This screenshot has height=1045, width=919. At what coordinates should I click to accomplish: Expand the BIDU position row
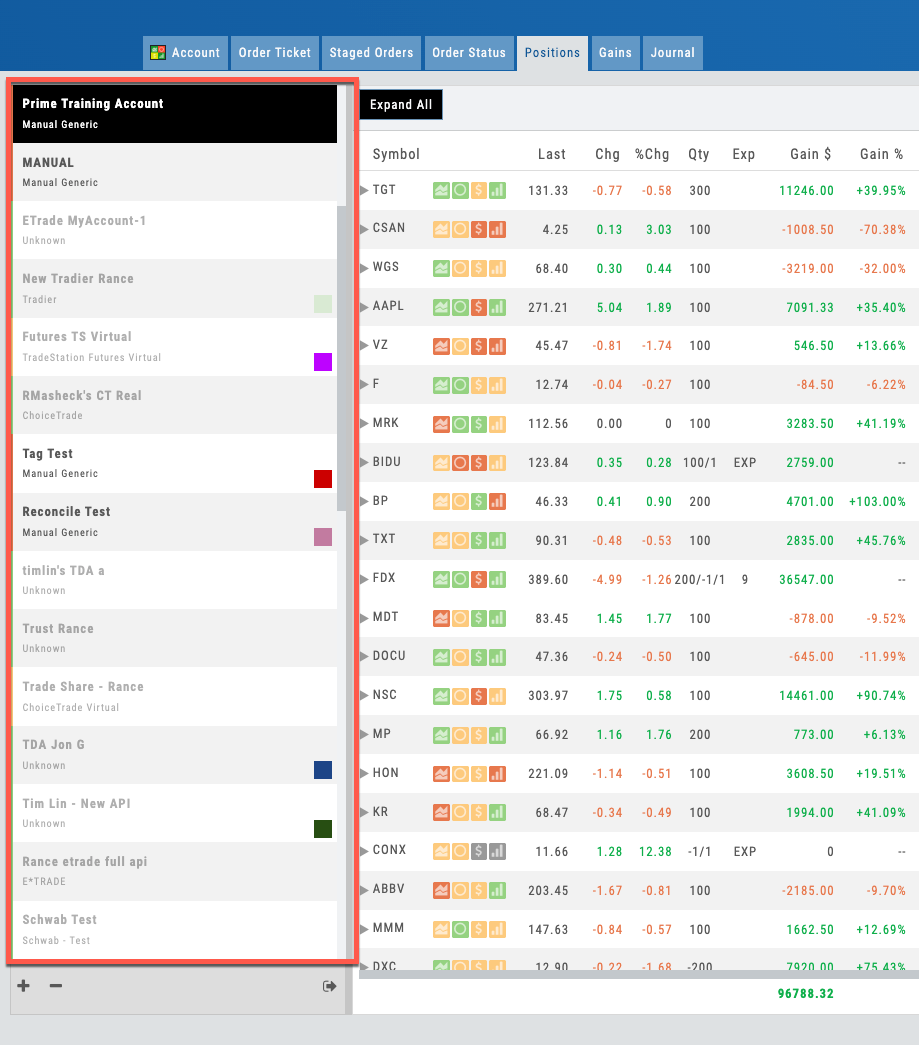coord(364,462)
